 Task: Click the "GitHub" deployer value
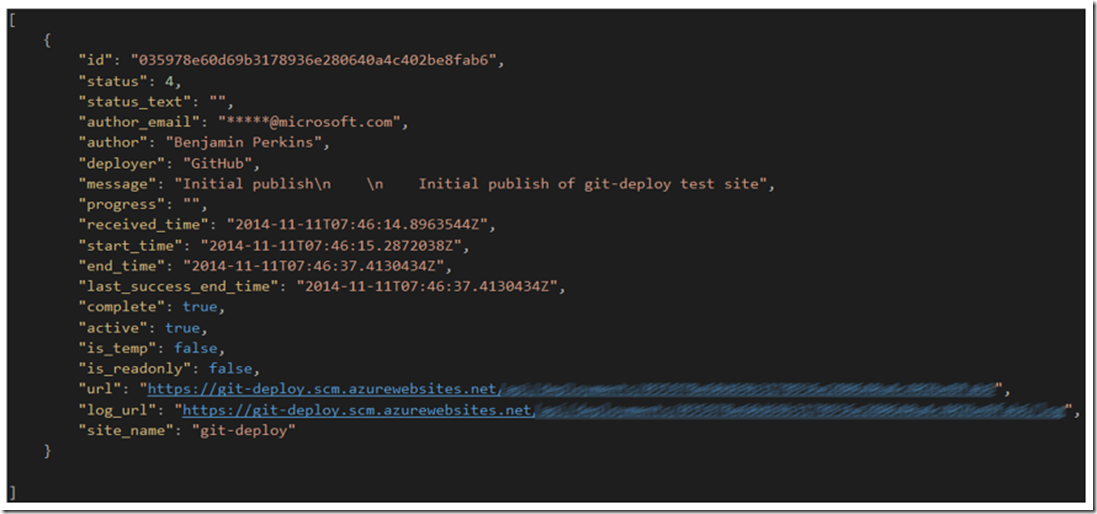click(221, 164)
